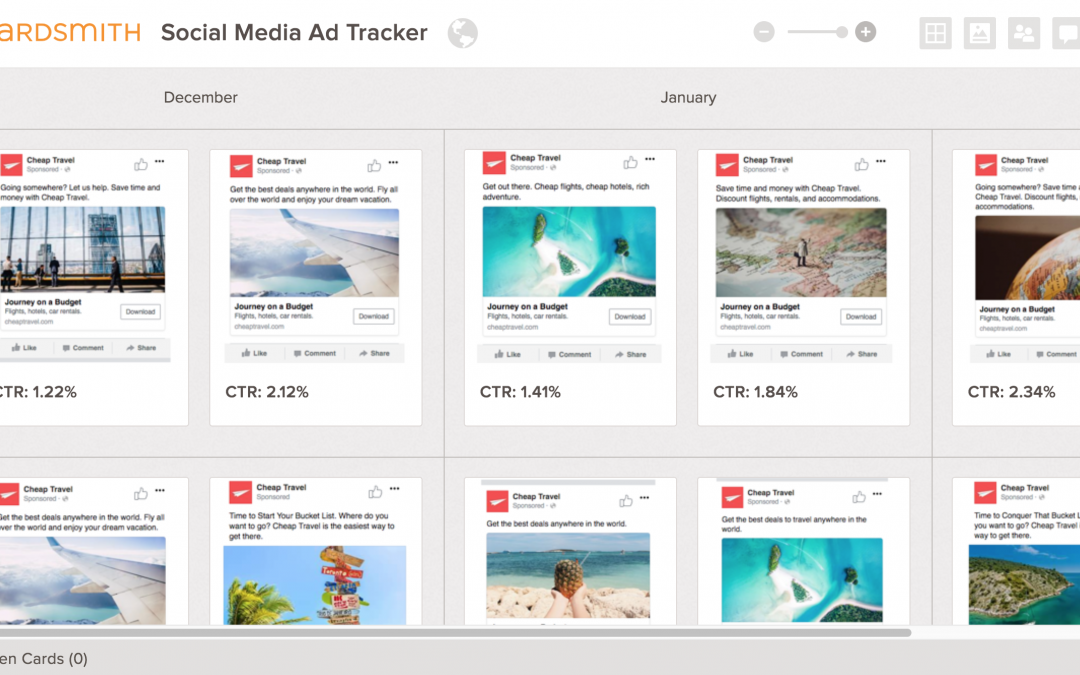Open the card with CTR: 1.84%

tap(803, 287)
